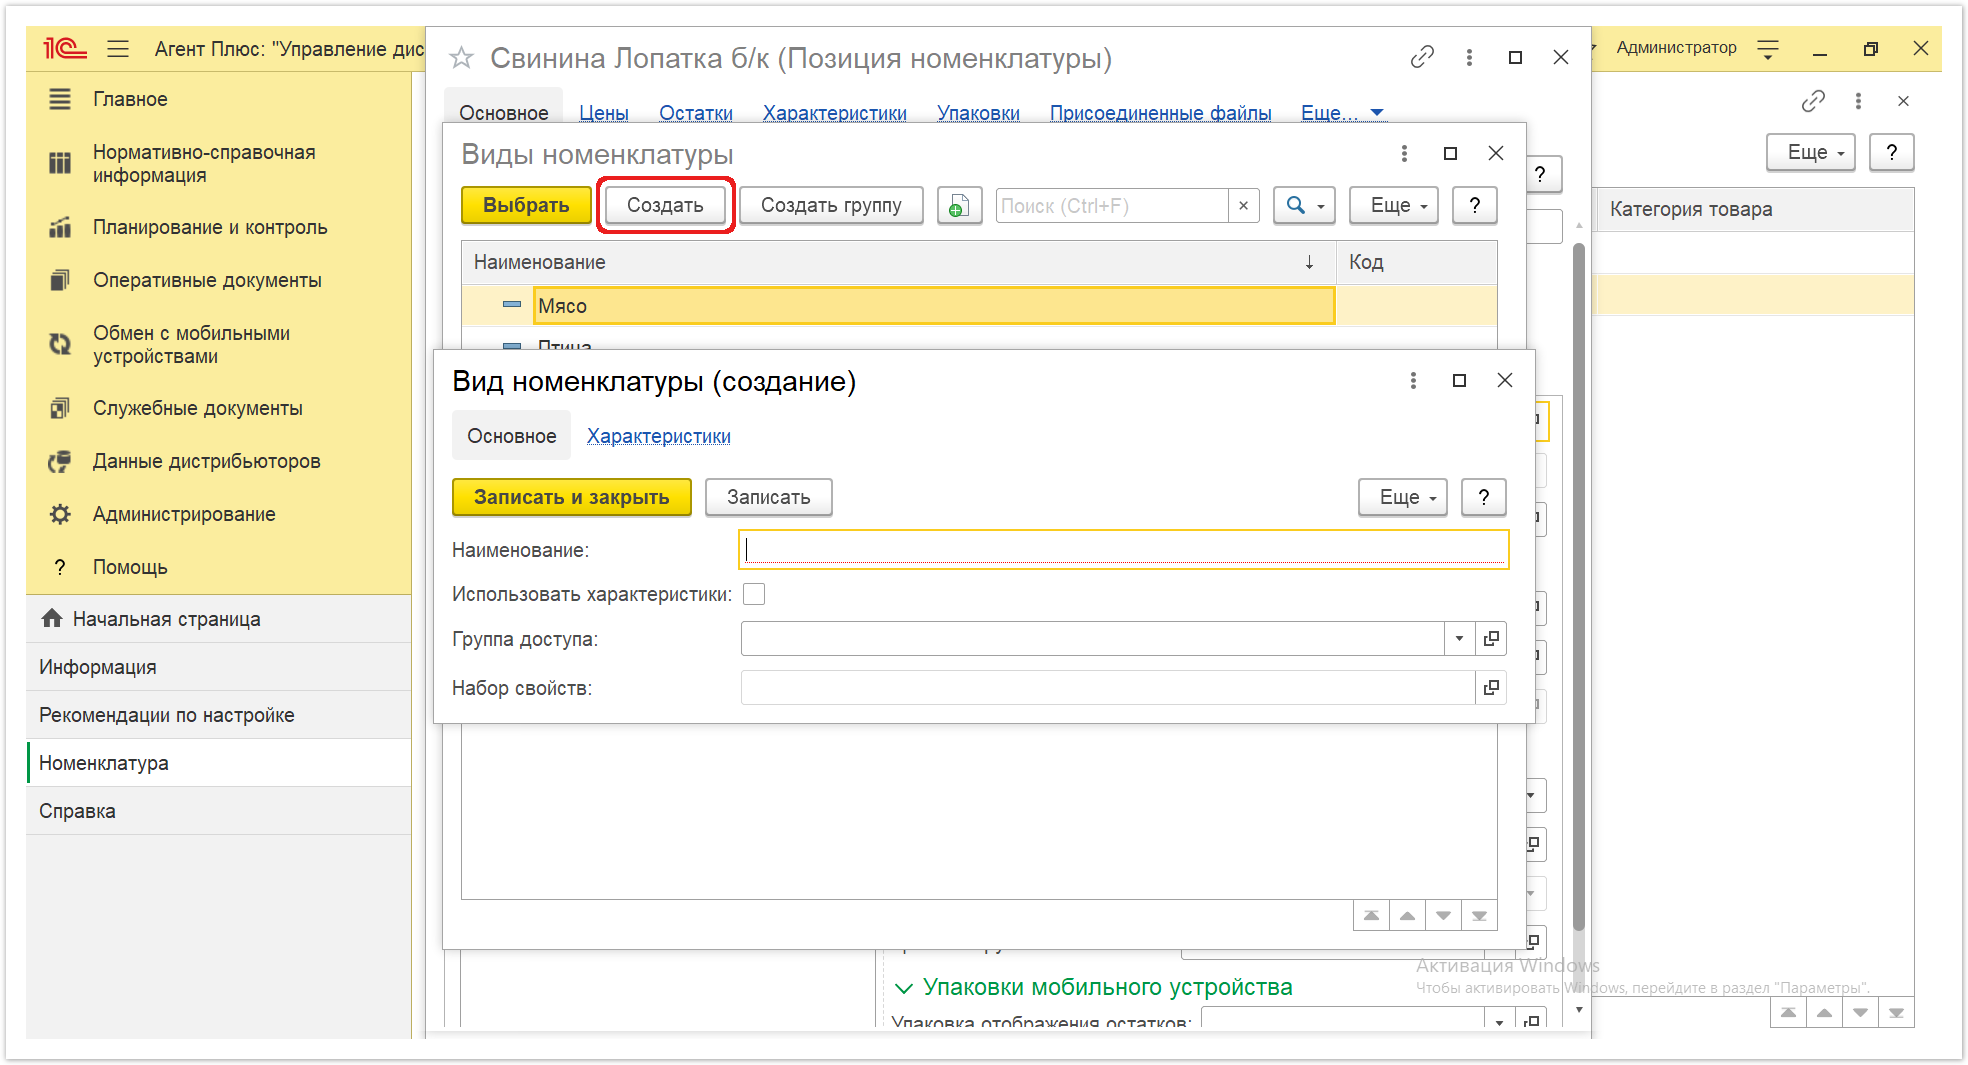Screen dimensions: 1968x1065
Task: Add Свинина Лопатка to favorites star
Action: pos(461,58)
